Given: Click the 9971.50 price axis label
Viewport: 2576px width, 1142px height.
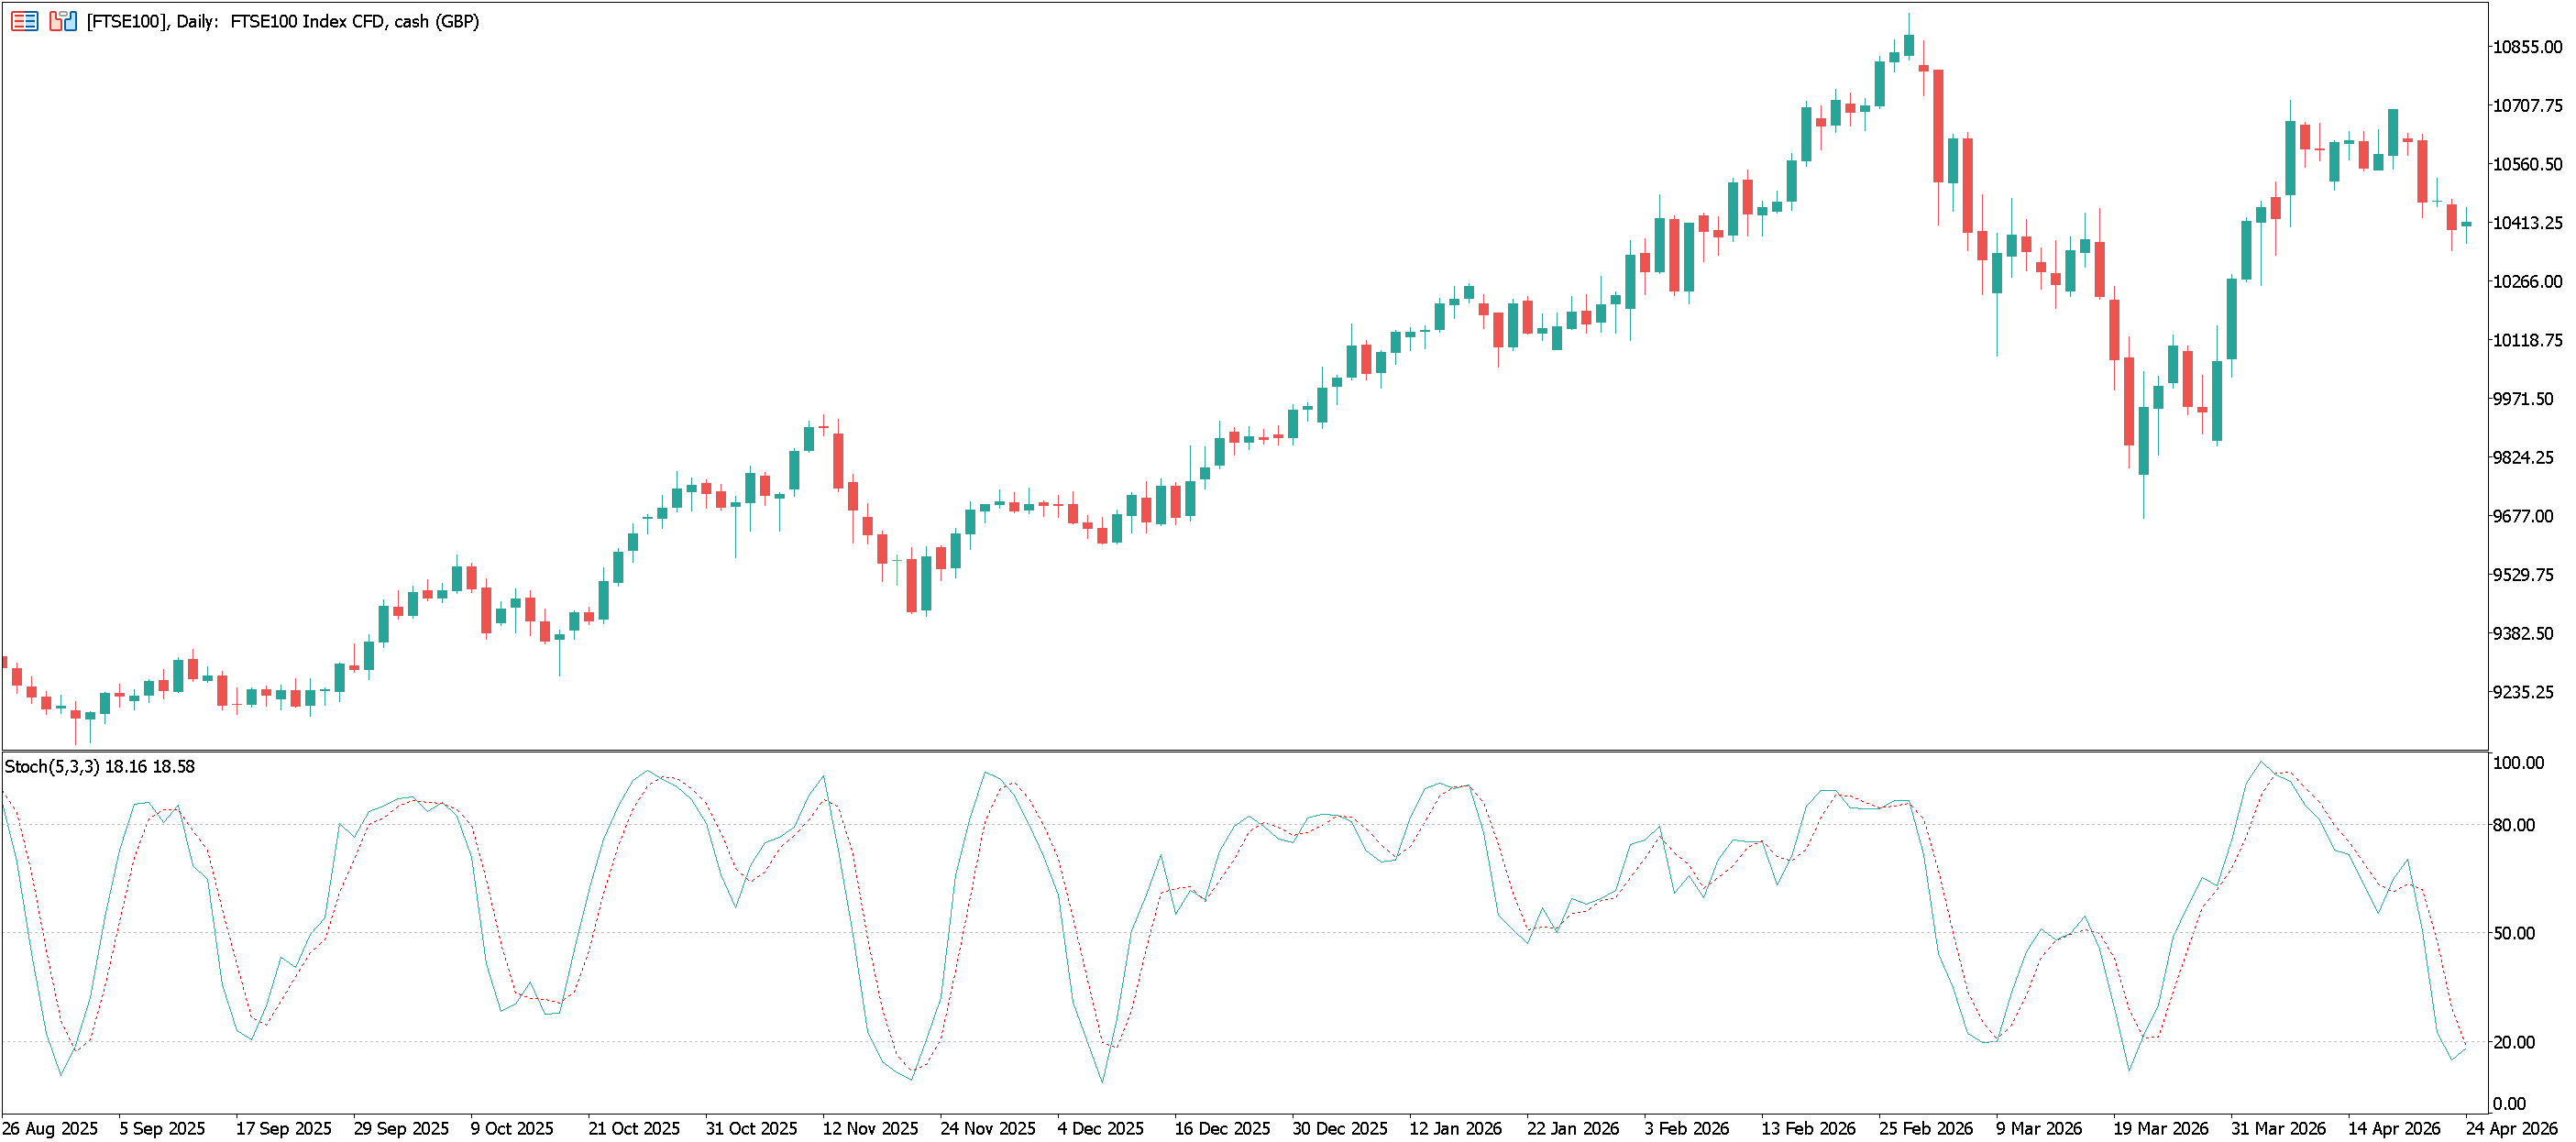Looking at the screenshot, I should [x=2523, y=399].
